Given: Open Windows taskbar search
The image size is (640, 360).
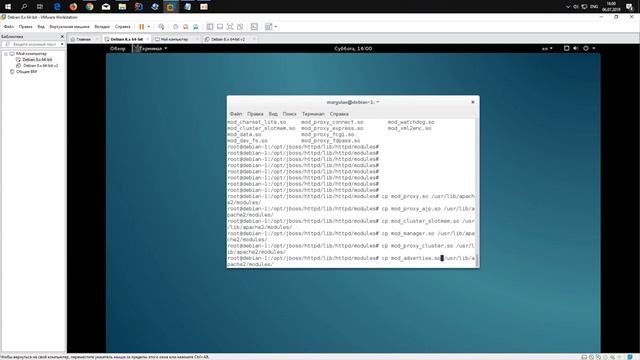Looking at the screenshot, I should tap(24, 7).
